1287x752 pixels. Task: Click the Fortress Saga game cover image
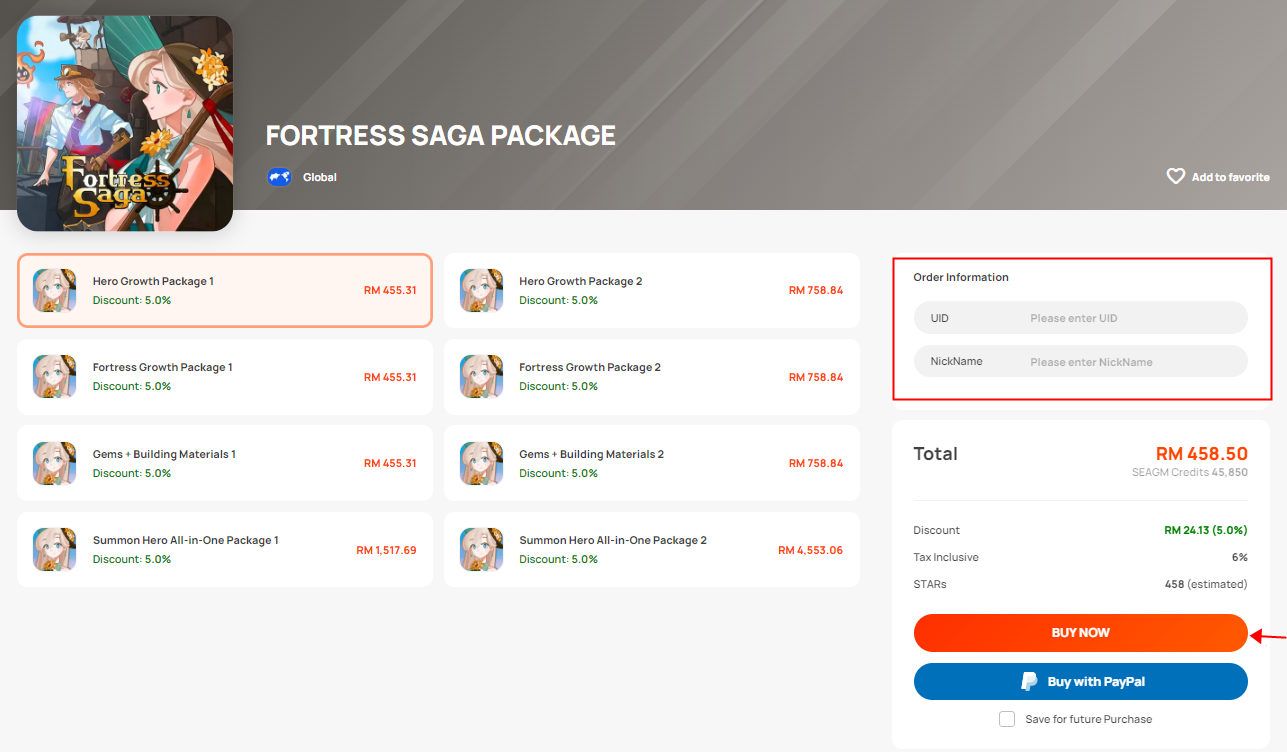(x=125, y=123)
